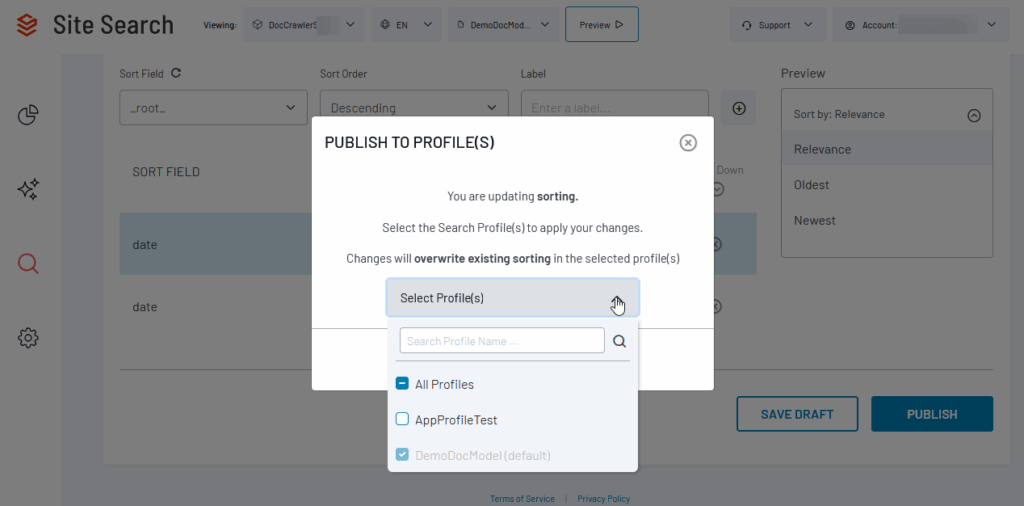Click the Site Search logo icon

click(x=27, y=25)
